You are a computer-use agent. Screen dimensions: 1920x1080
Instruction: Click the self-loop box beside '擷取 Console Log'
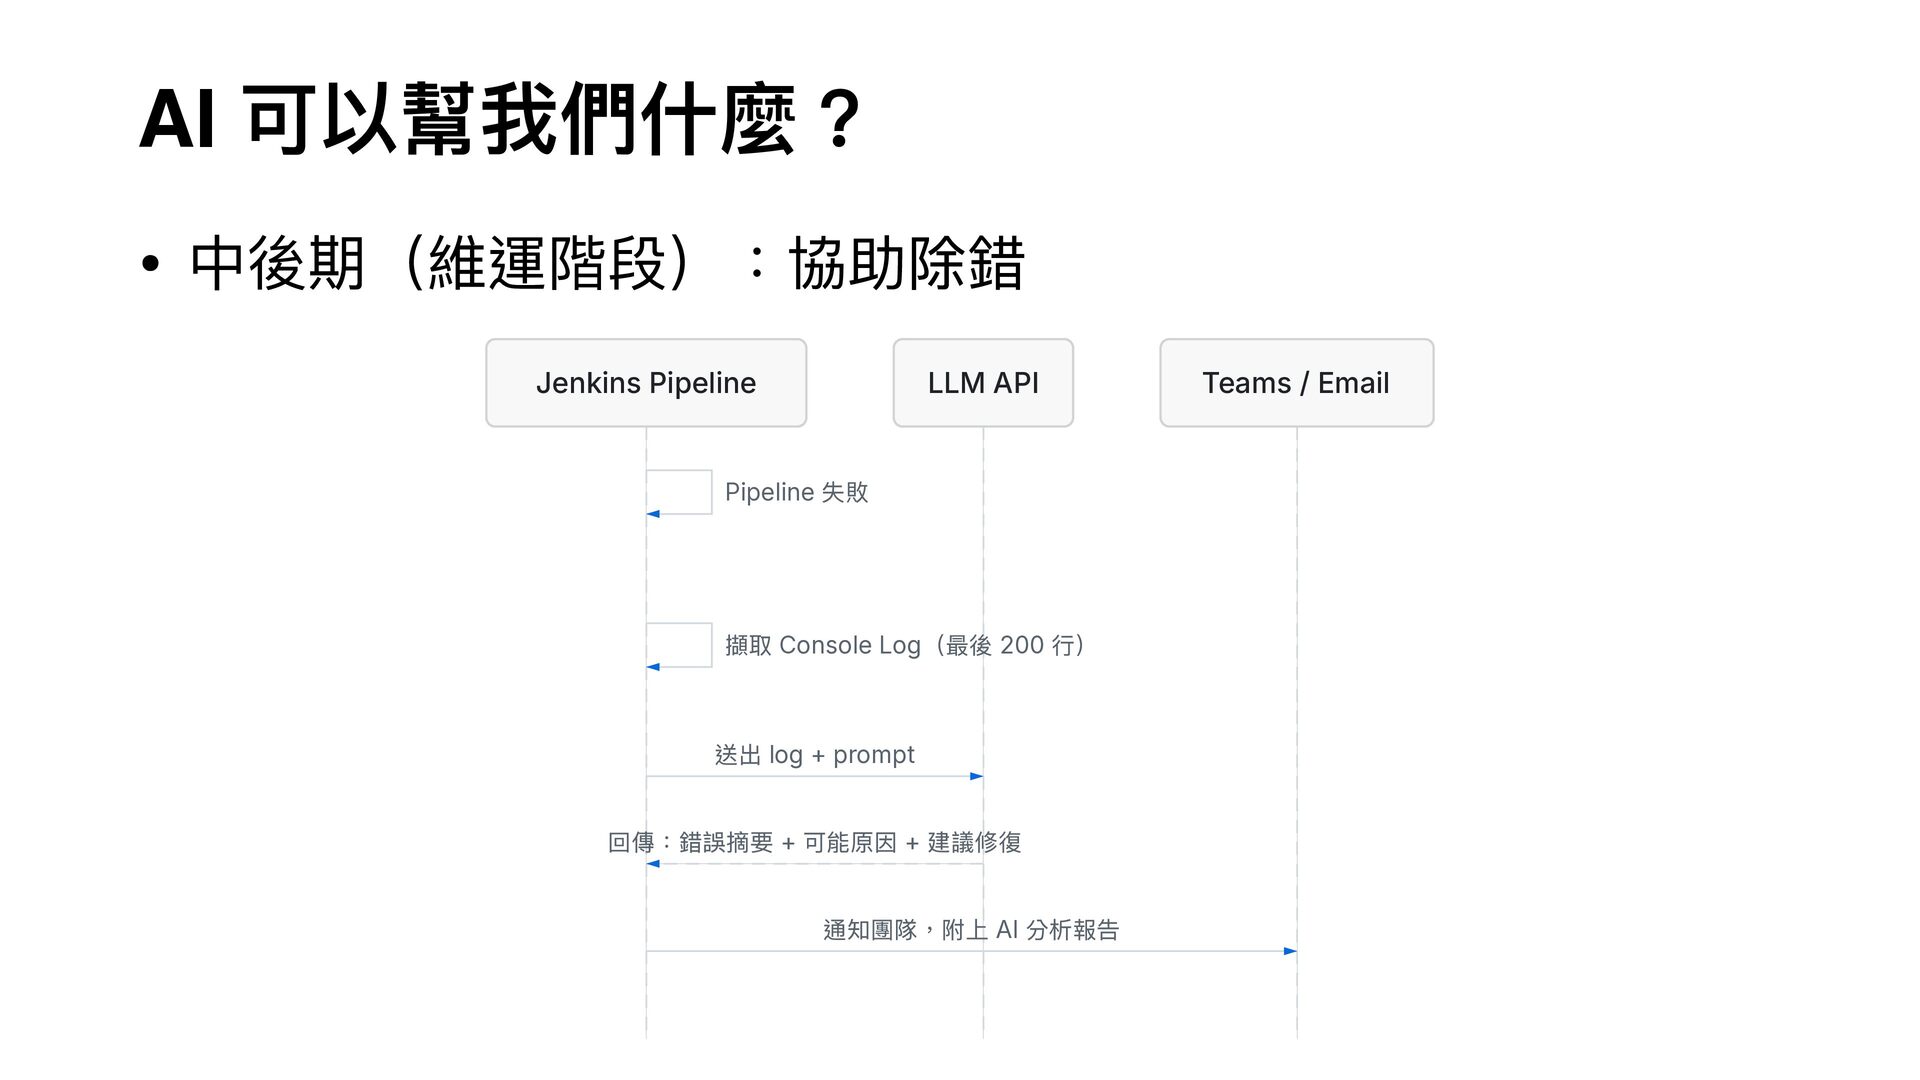click(x=680, y=644)
